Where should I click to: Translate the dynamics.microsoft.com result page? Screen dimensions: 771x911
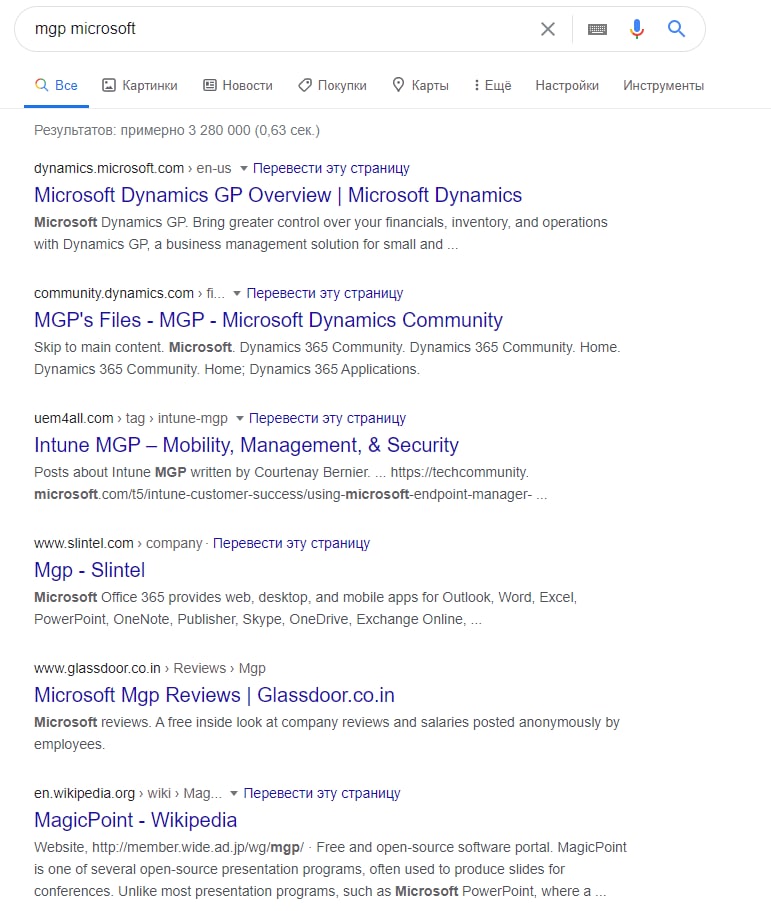tap(331, 168)
